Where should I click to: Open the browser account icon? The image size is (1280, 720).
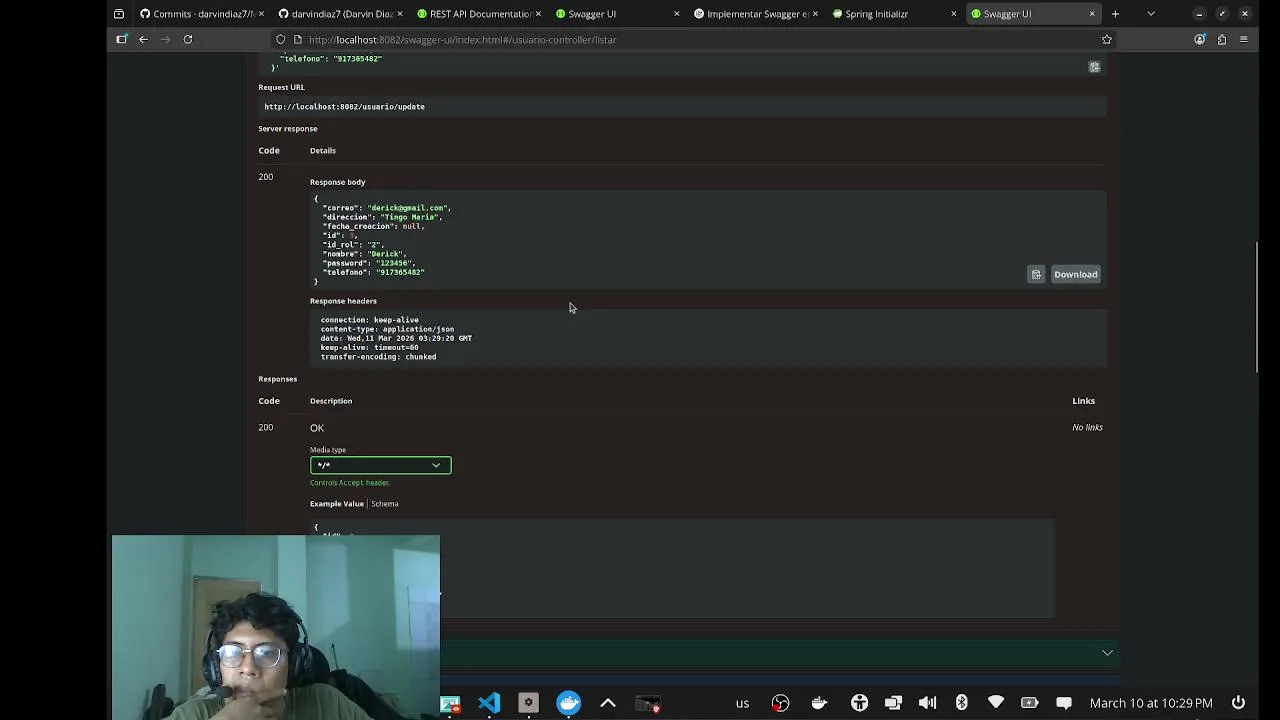coord(1199,39)
